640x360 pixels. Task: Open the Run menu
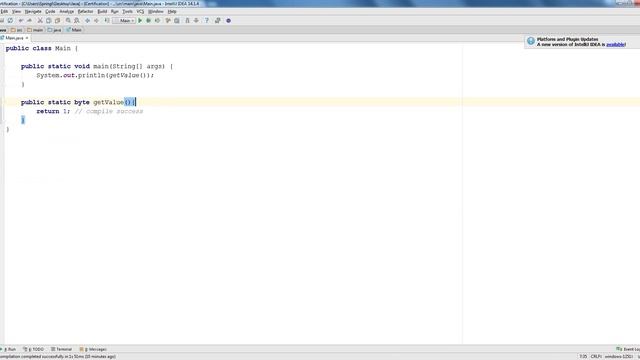tap(115, 12)
